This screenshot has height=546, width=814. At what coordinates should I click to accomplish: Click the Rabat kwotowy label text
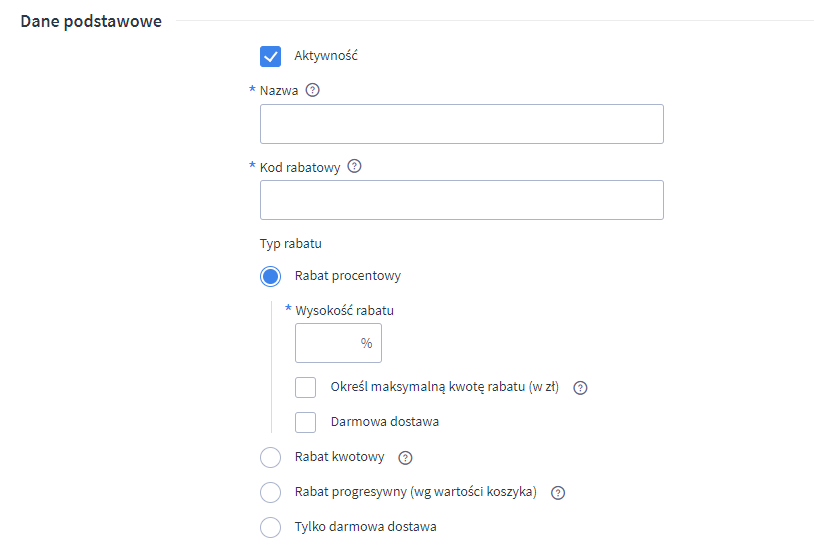click(x=339, y=458)
